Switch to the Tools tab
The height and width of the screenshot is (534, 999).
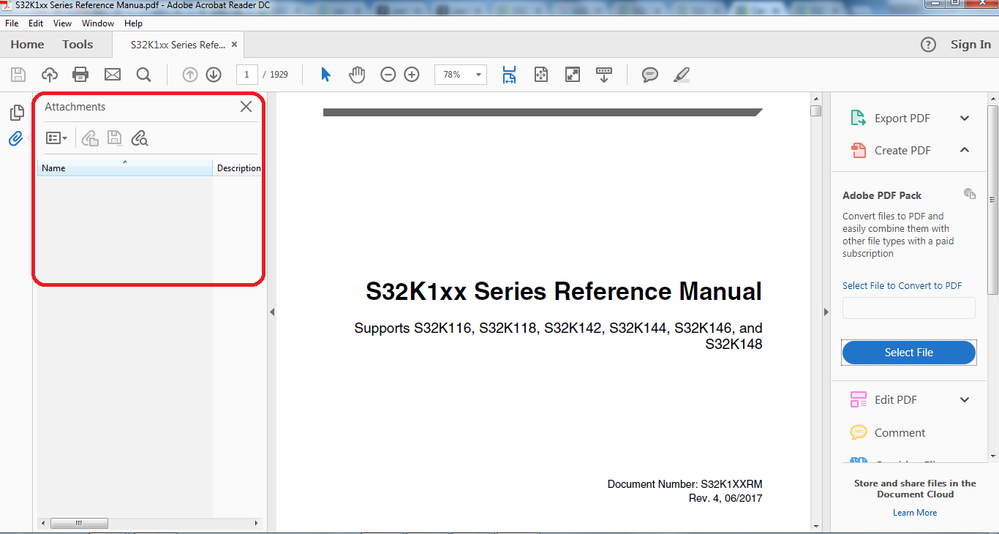[78, 45]
